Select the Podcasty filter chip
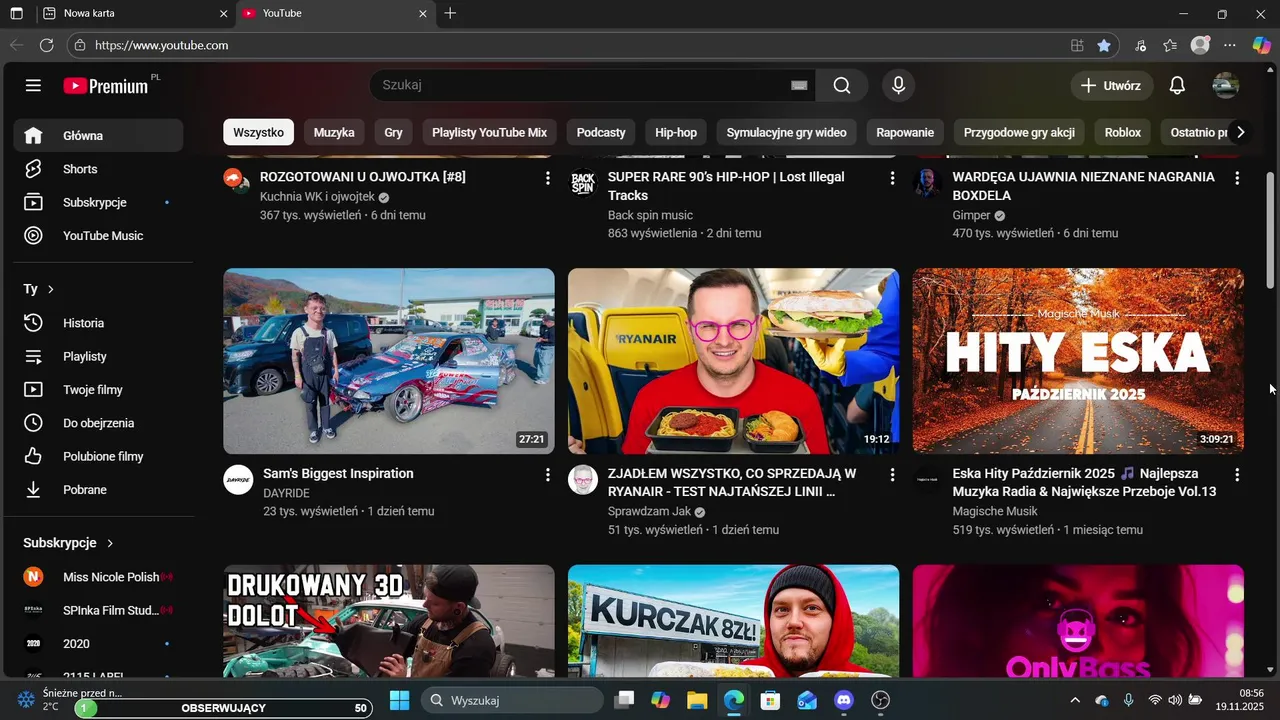1280x720 pixels. click(x=601, y=132)
